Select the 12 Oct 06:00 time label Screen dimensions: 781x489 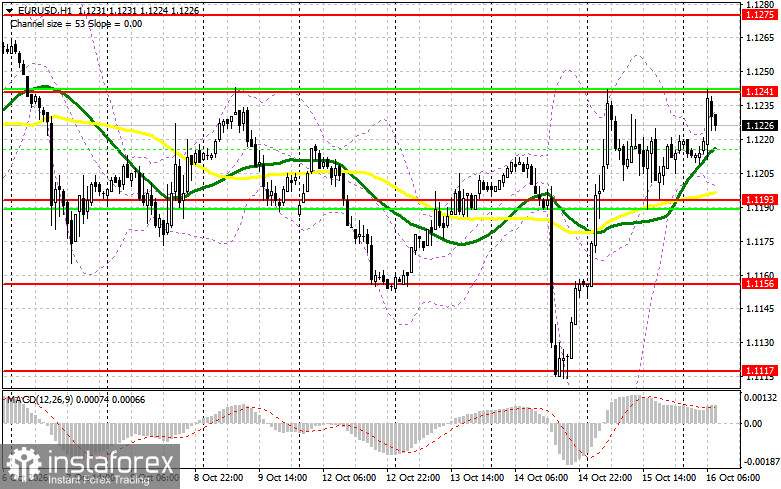(x=349, y=478)
